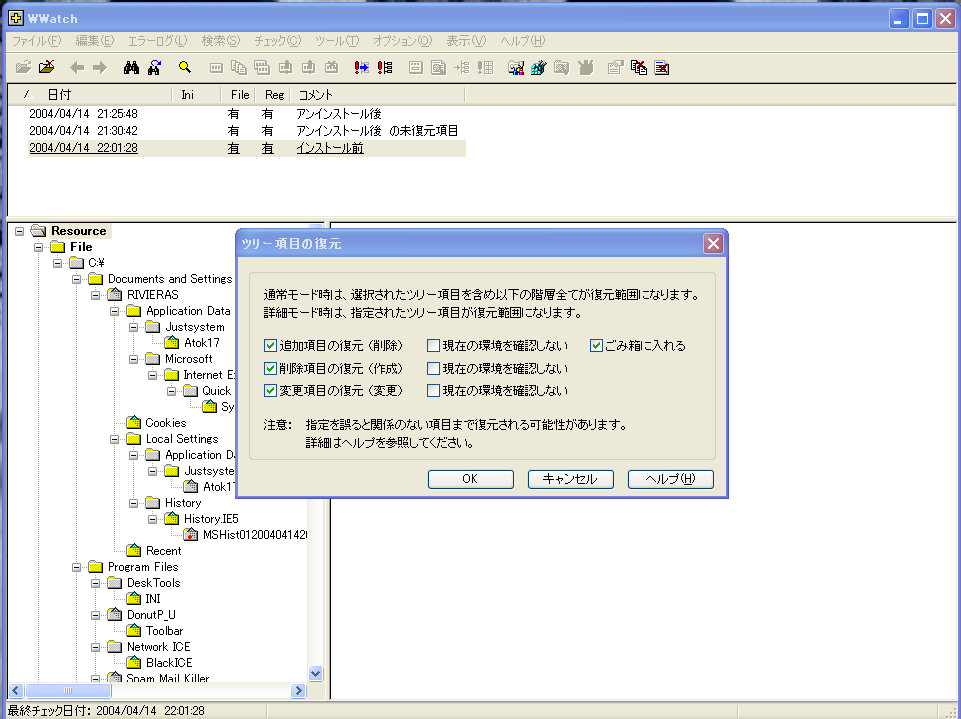Select the MSHist folder icon in tree
This screenshot has height=719, width=961.
(190, 535)
